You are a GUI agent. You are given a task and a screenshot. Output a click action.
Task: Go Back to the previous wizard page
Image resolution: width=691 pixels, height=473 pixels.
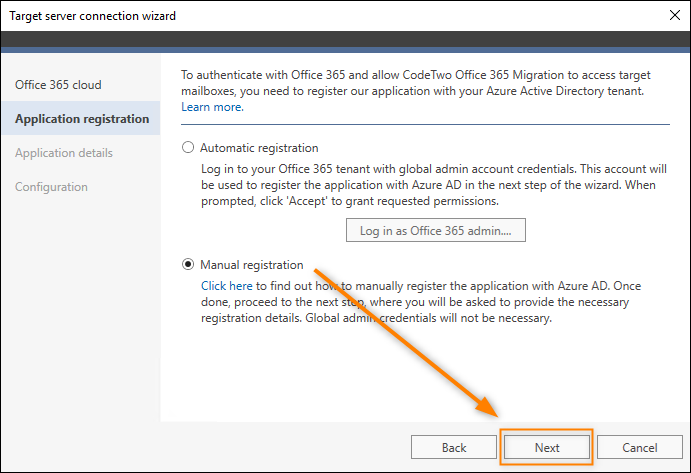tap(454, 447)
